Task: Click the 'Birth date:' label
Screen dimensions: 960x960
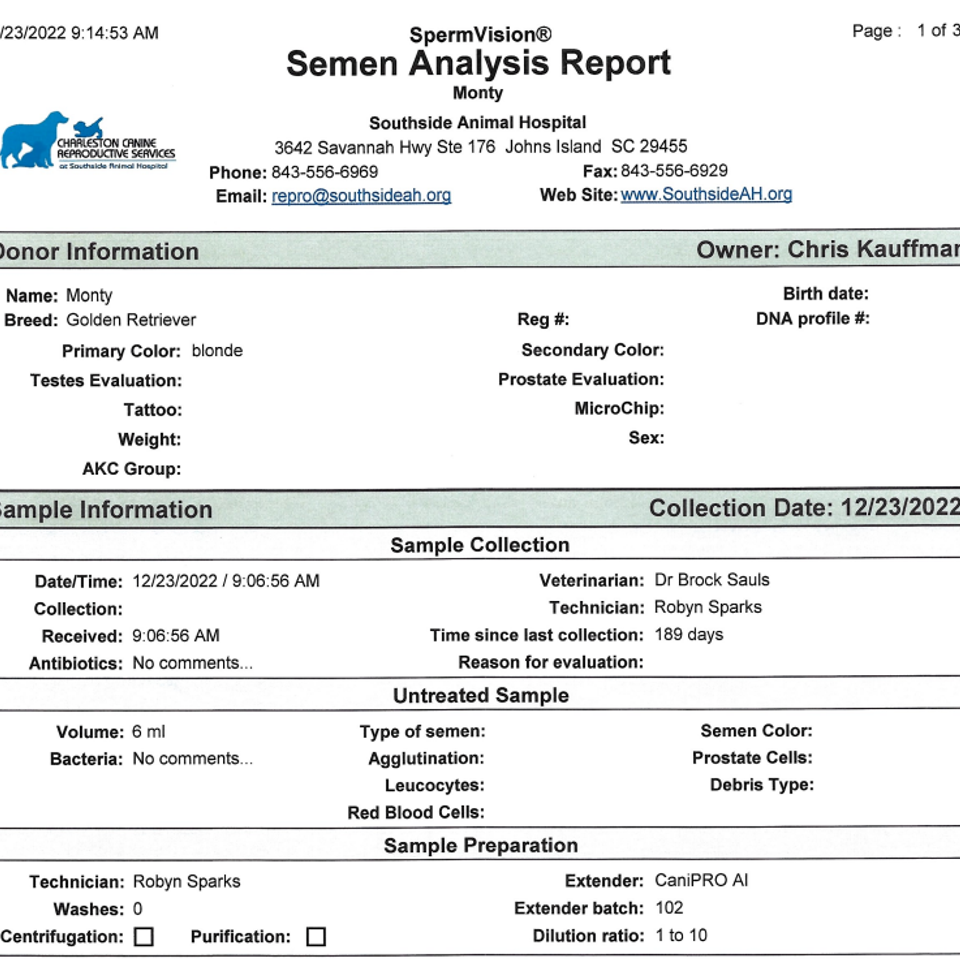Action: (826, 294)
